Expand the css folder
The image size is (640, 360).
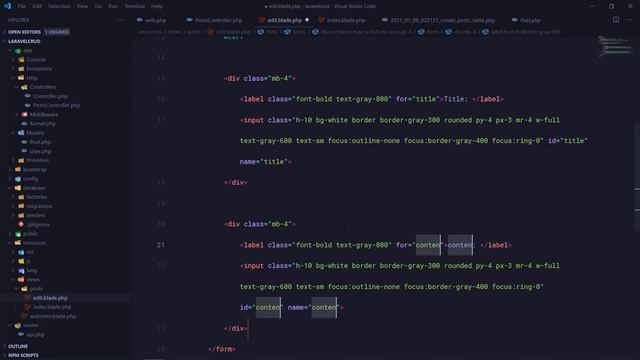click(x=30, y=252)
